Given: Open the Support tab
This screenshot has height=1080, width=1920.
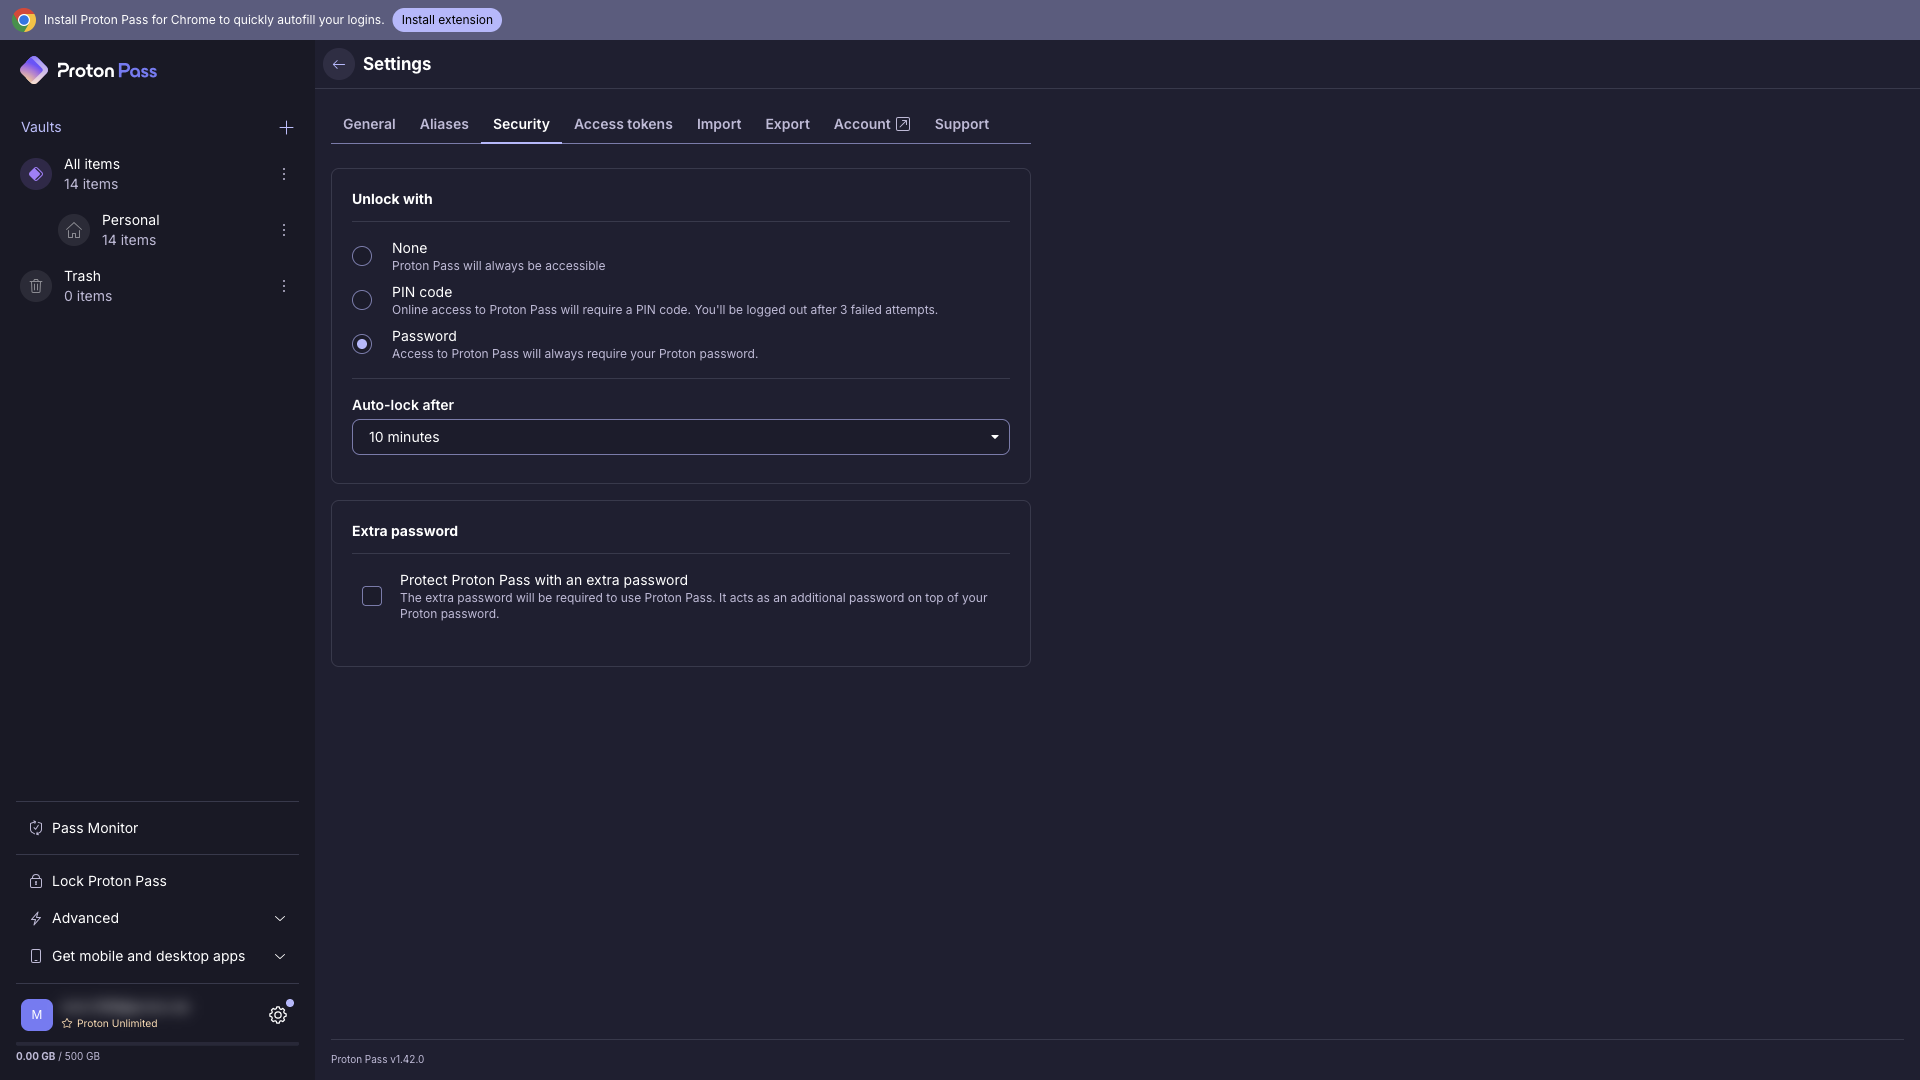Looking at the screenshot, I should [962, 124].
